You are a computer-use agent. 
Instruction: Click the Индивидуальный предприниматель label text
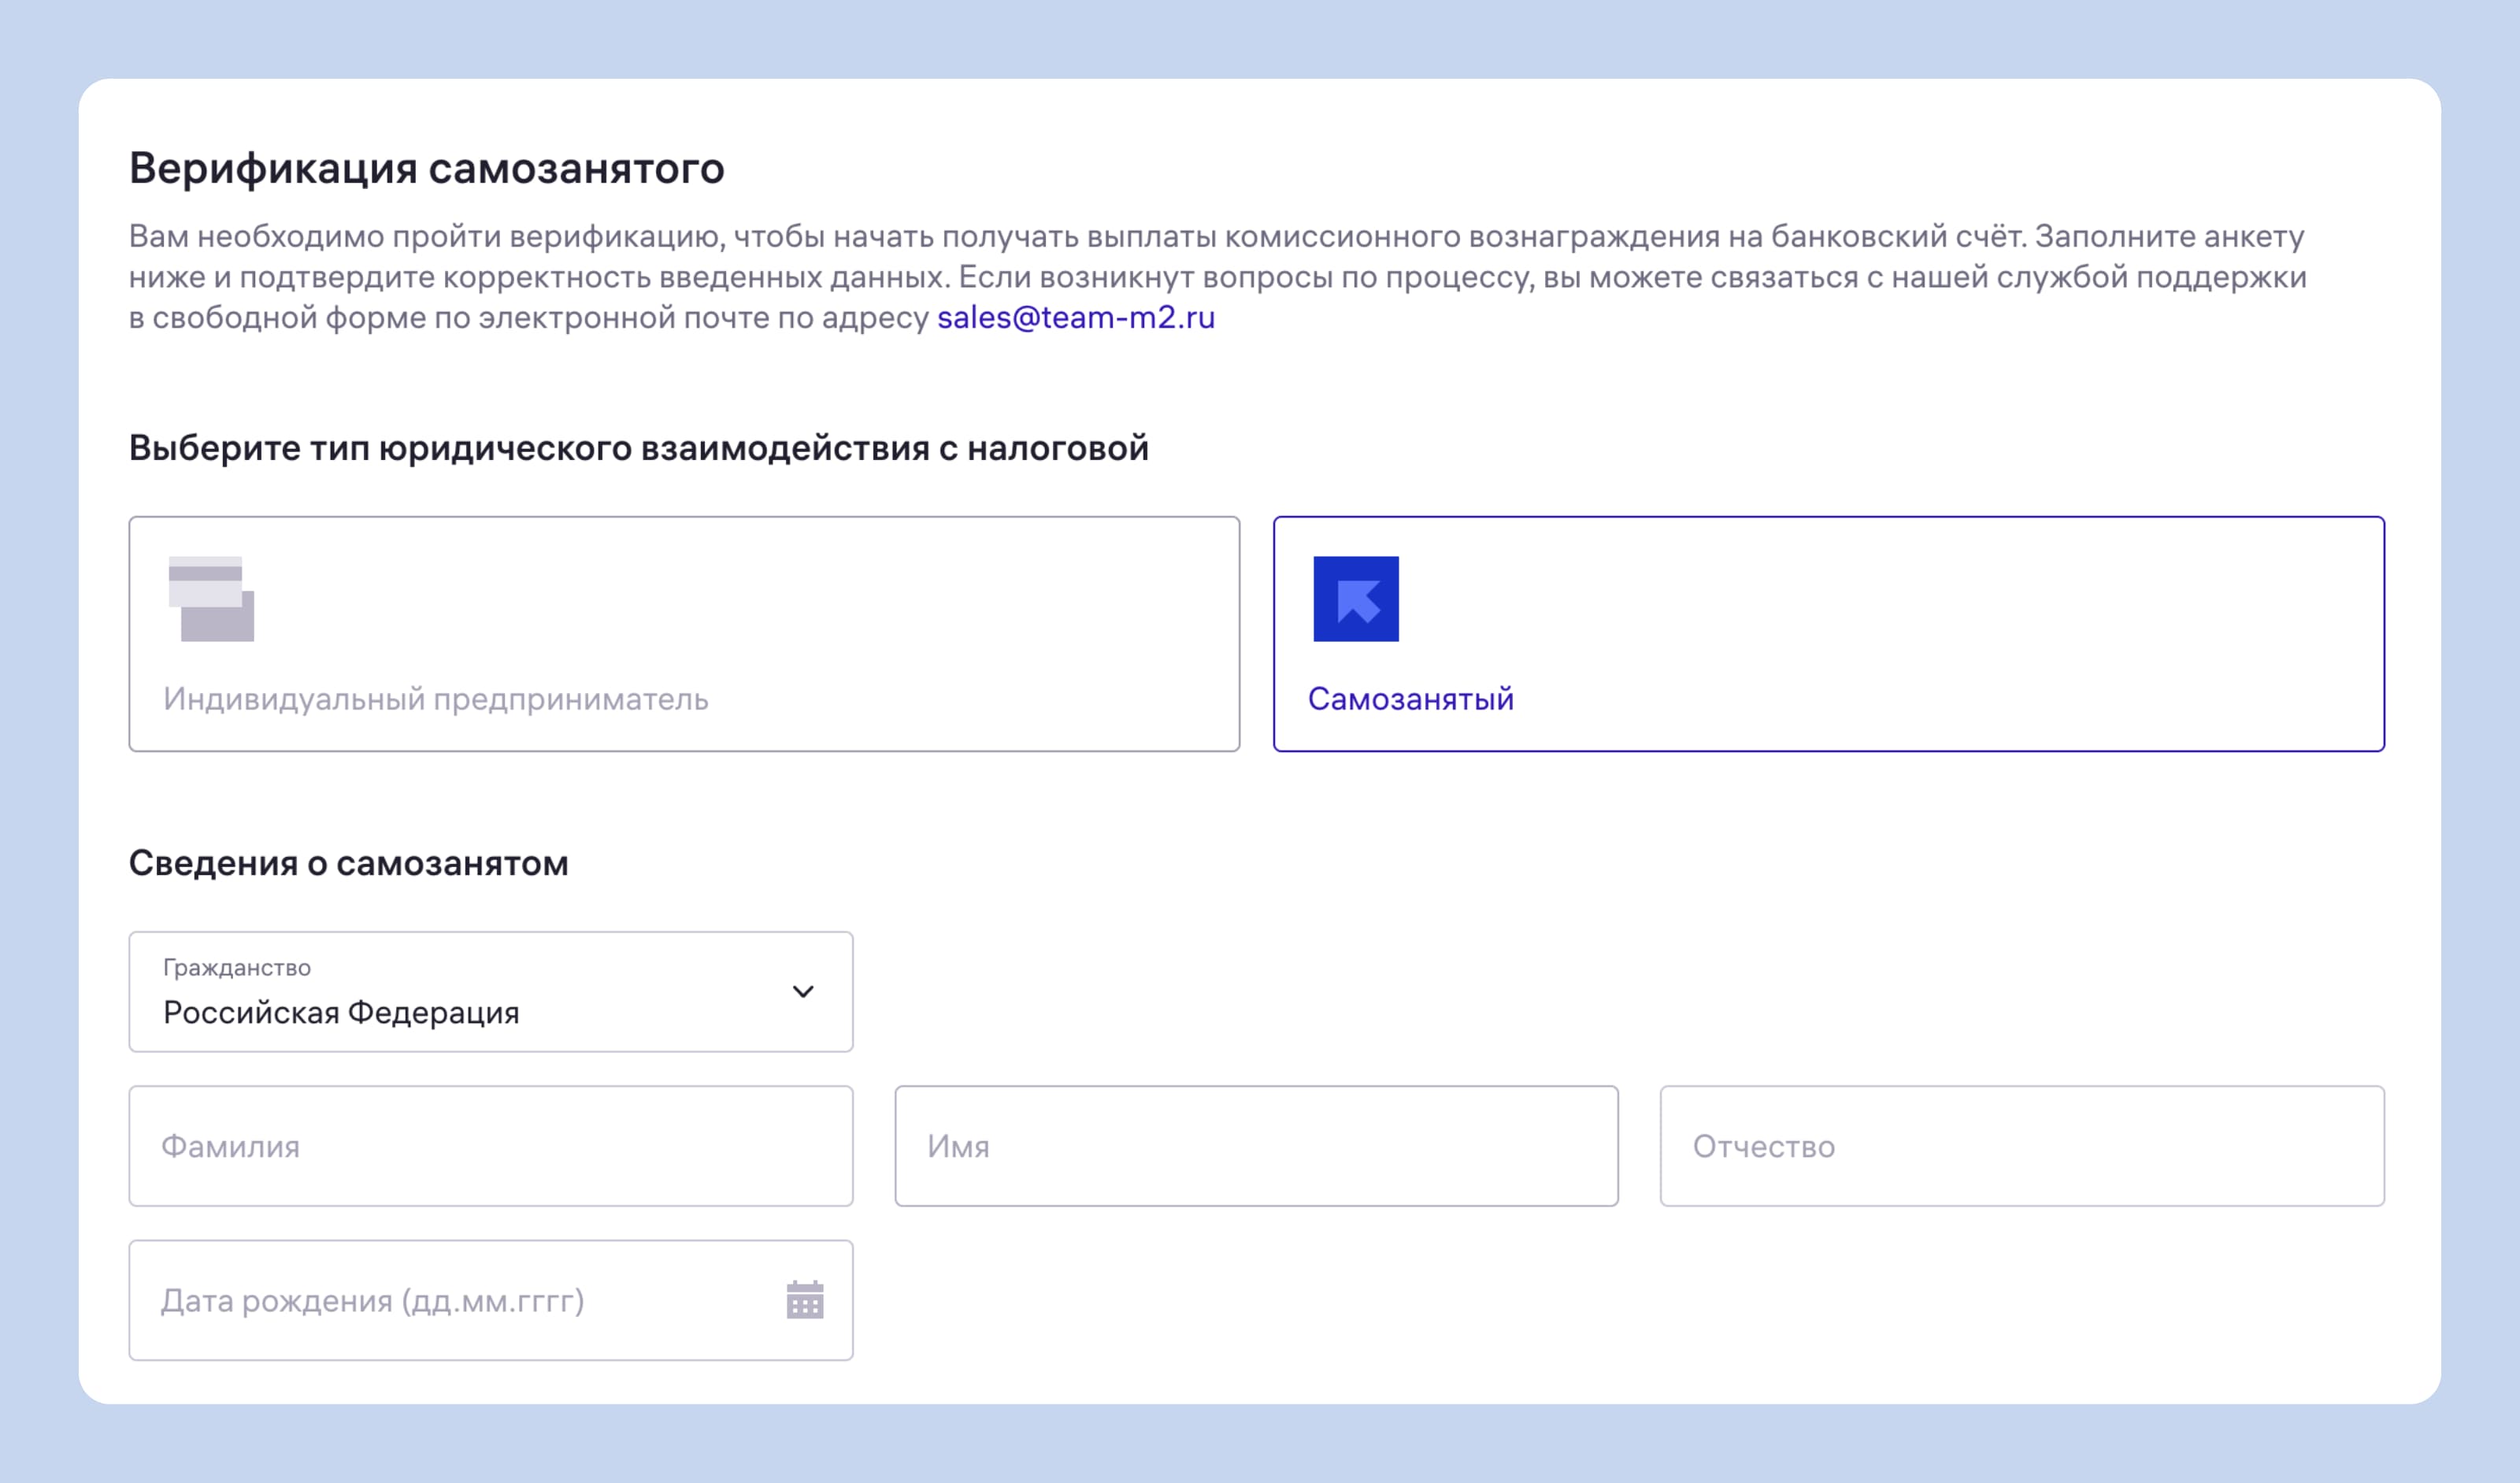pos(436,699)
